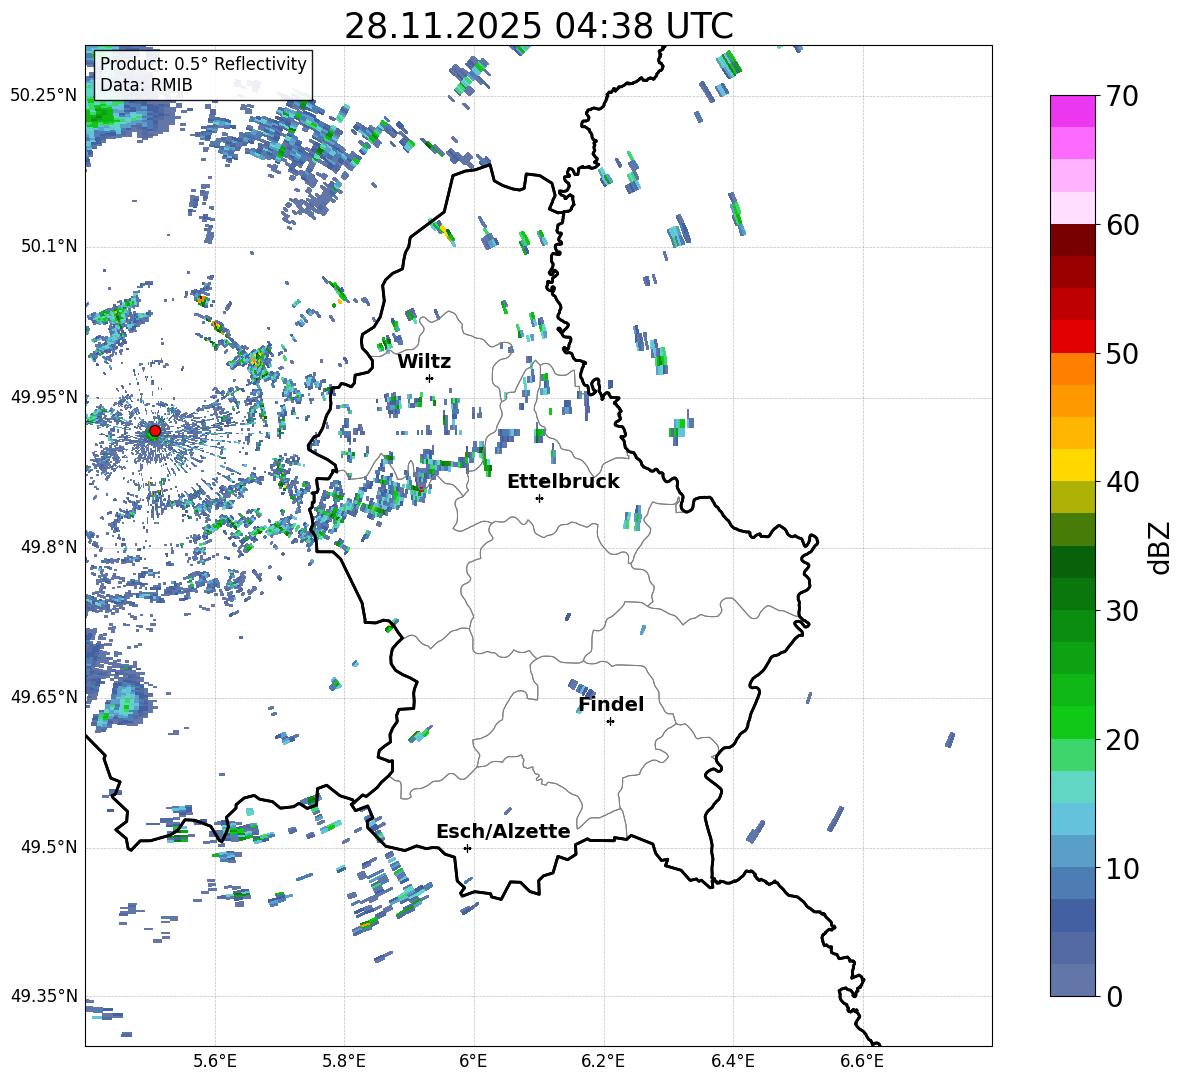The height and width of the screenshot is (1081, 1184).
Task: Click the dBZ colorbar axis label
Action: 1161,547
